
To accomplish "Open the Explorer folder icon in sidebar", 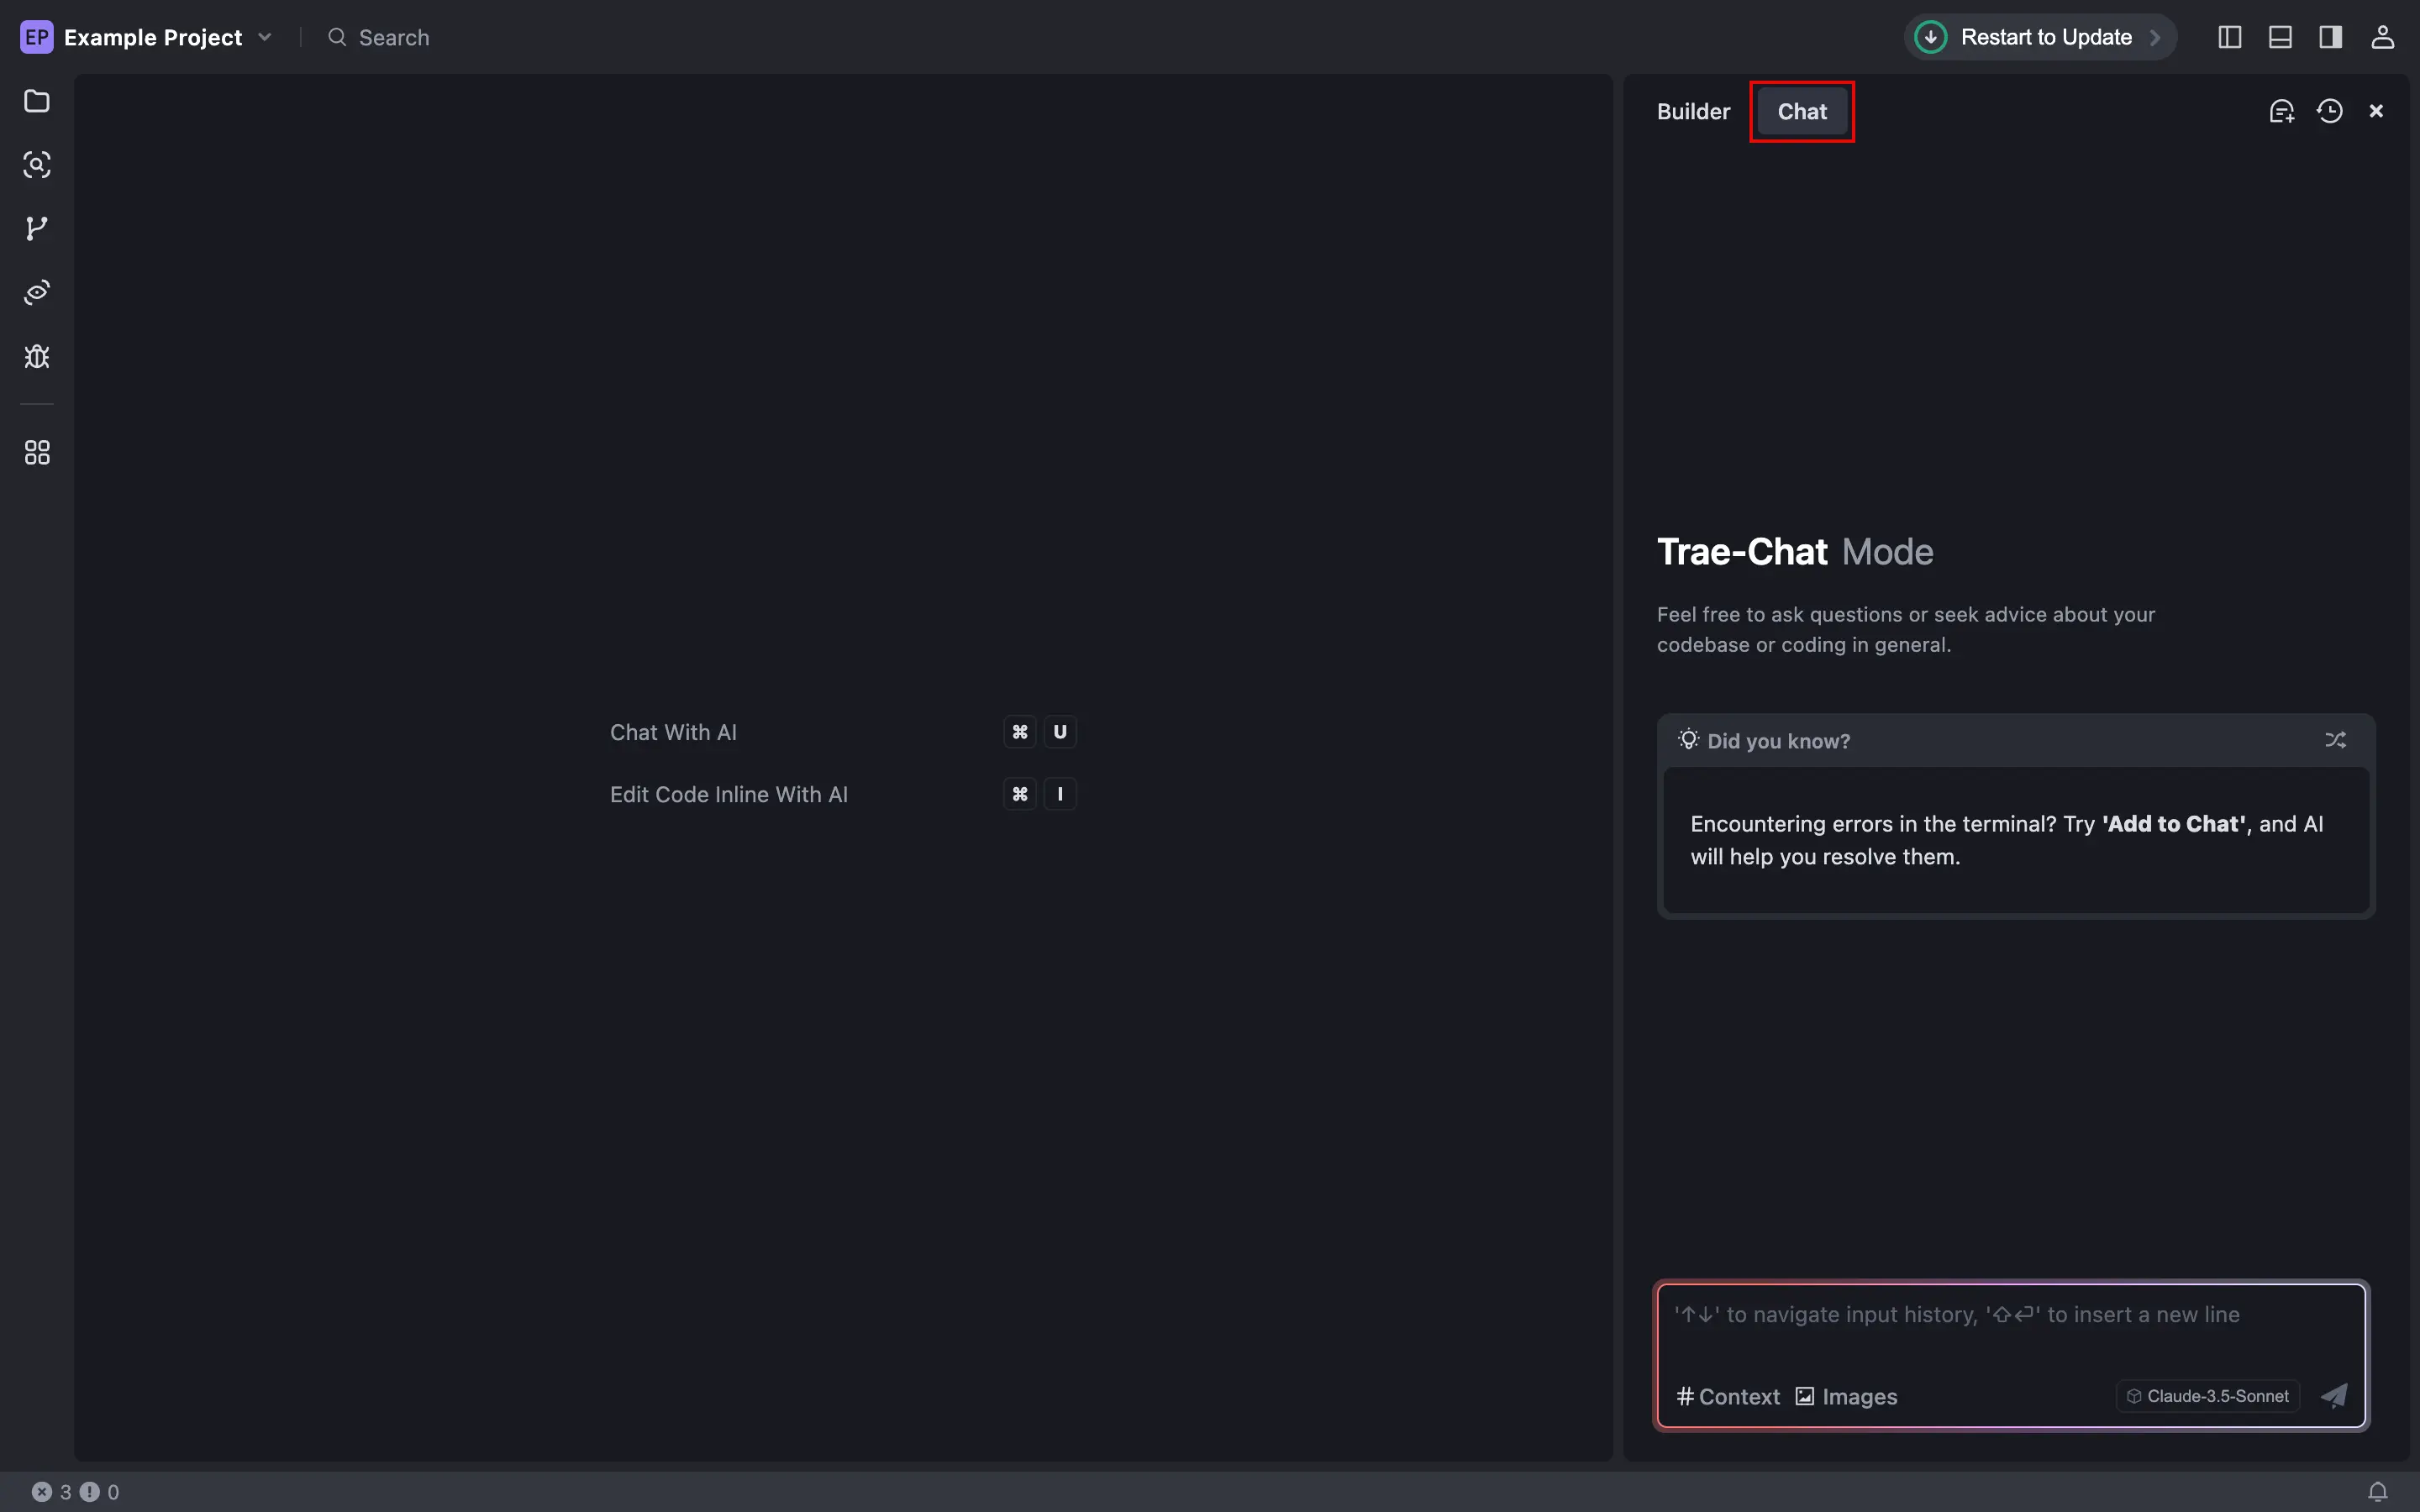I will click(x=37, y=101).
